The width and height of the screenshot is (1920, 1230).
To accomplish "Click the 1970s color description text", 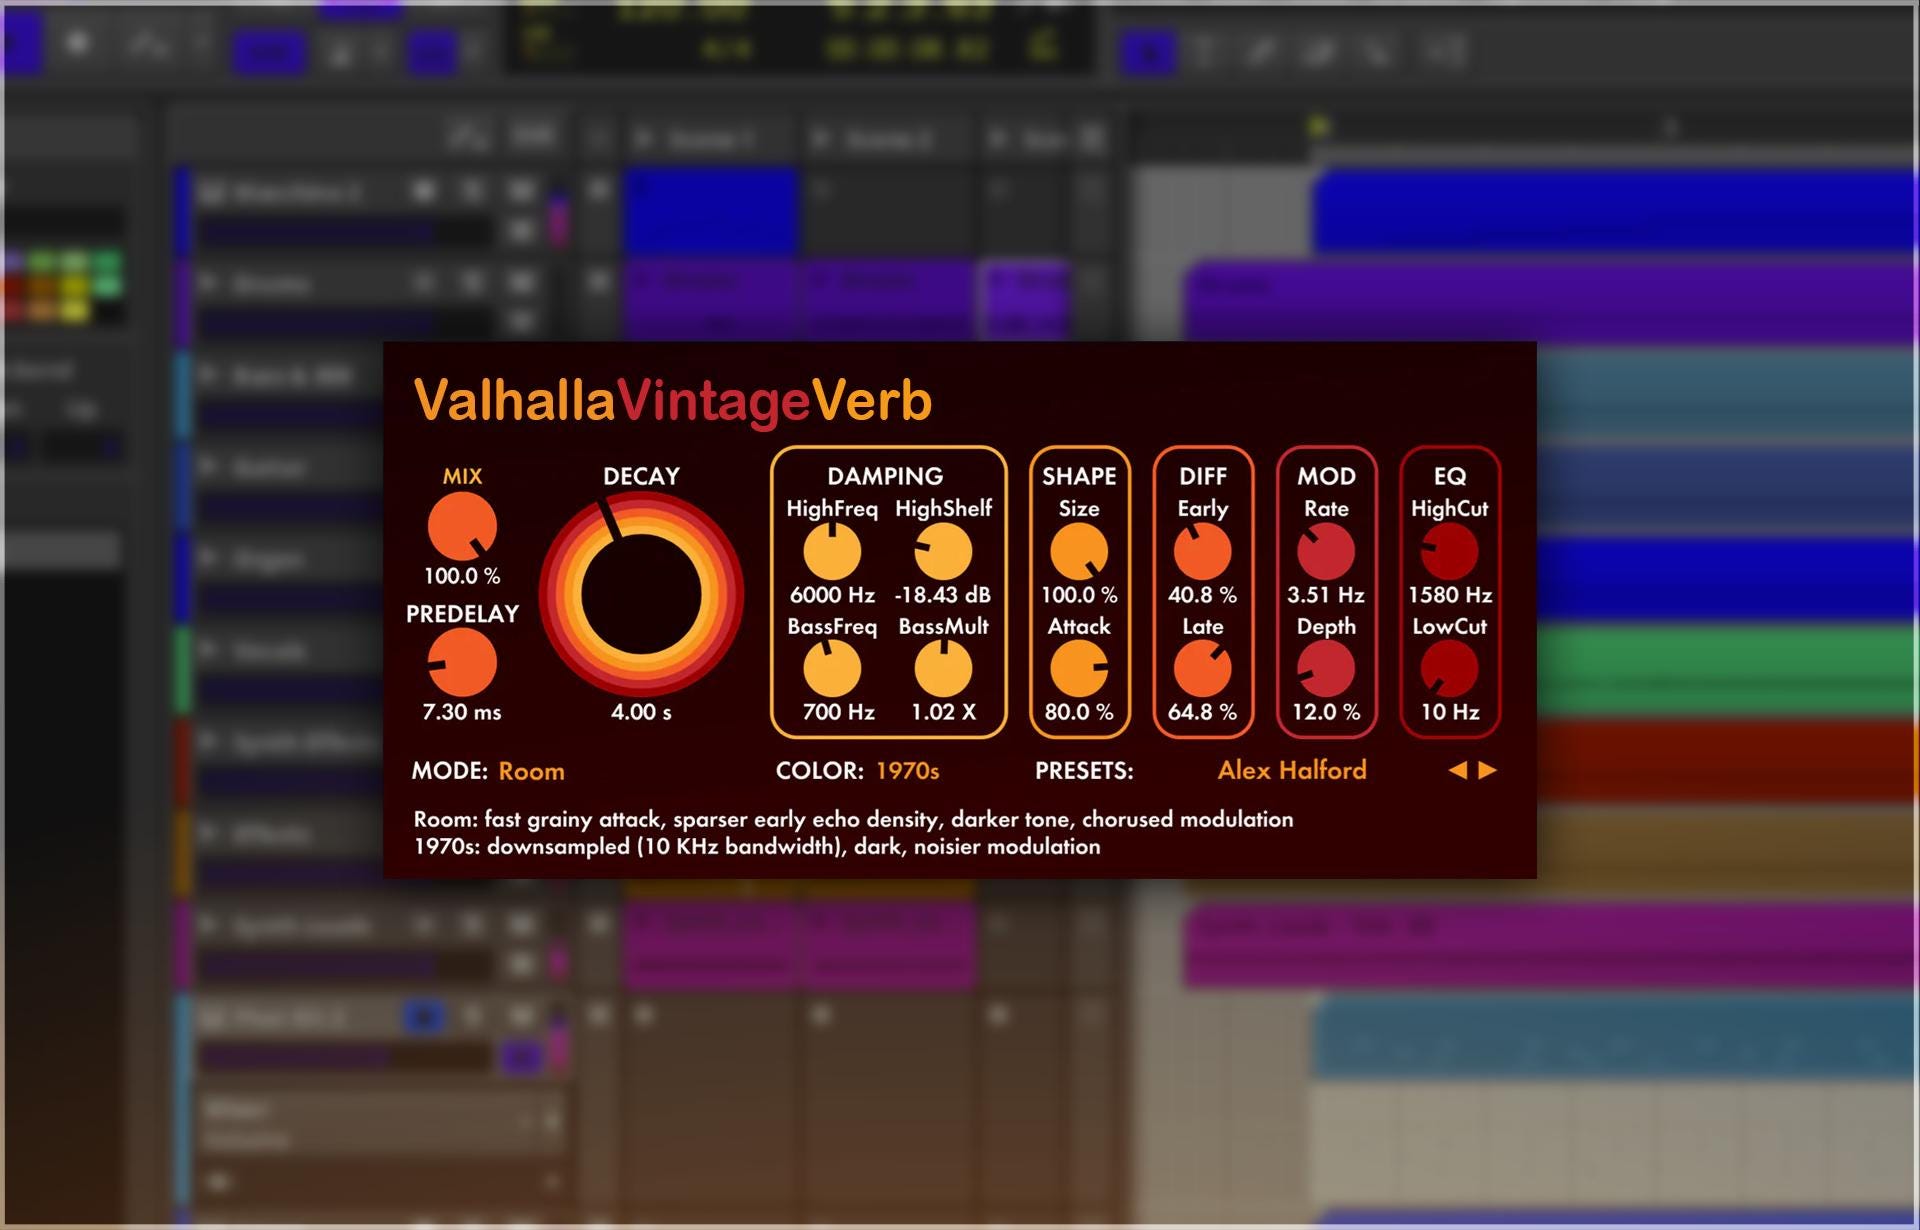I will (x=757, y=846).
